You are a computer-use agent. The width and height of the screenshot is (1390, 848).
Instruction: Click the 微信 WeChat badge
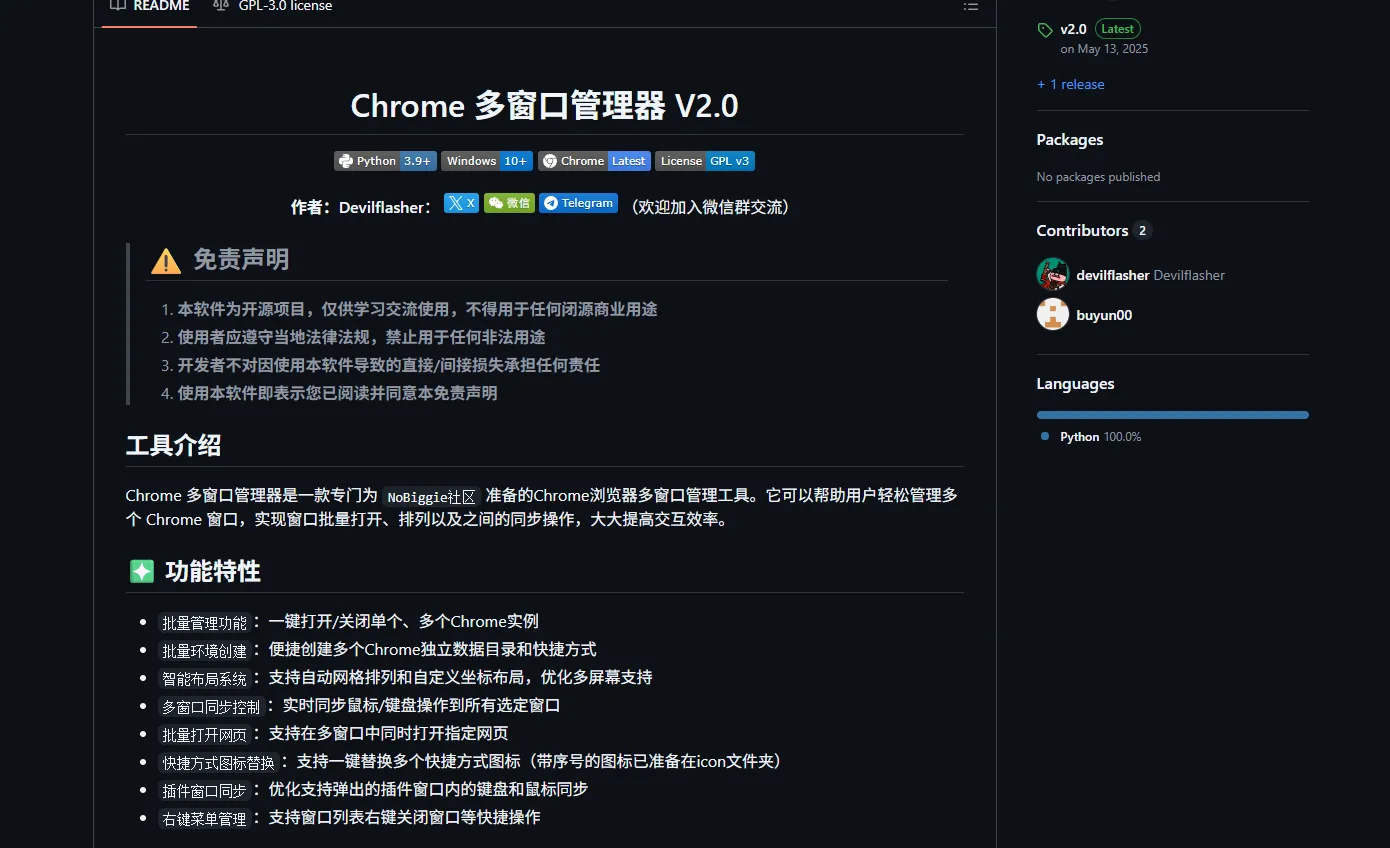click(509, 202)
